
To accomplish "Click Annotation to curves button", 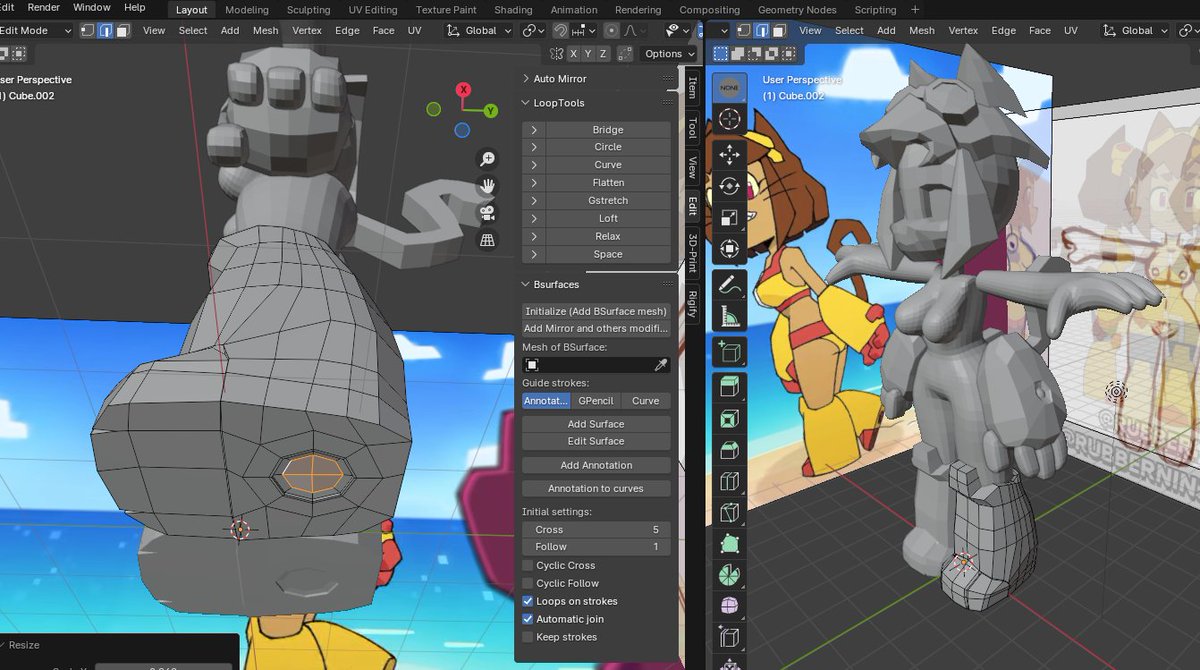I will pyautogui.click(x=596, y=489).
